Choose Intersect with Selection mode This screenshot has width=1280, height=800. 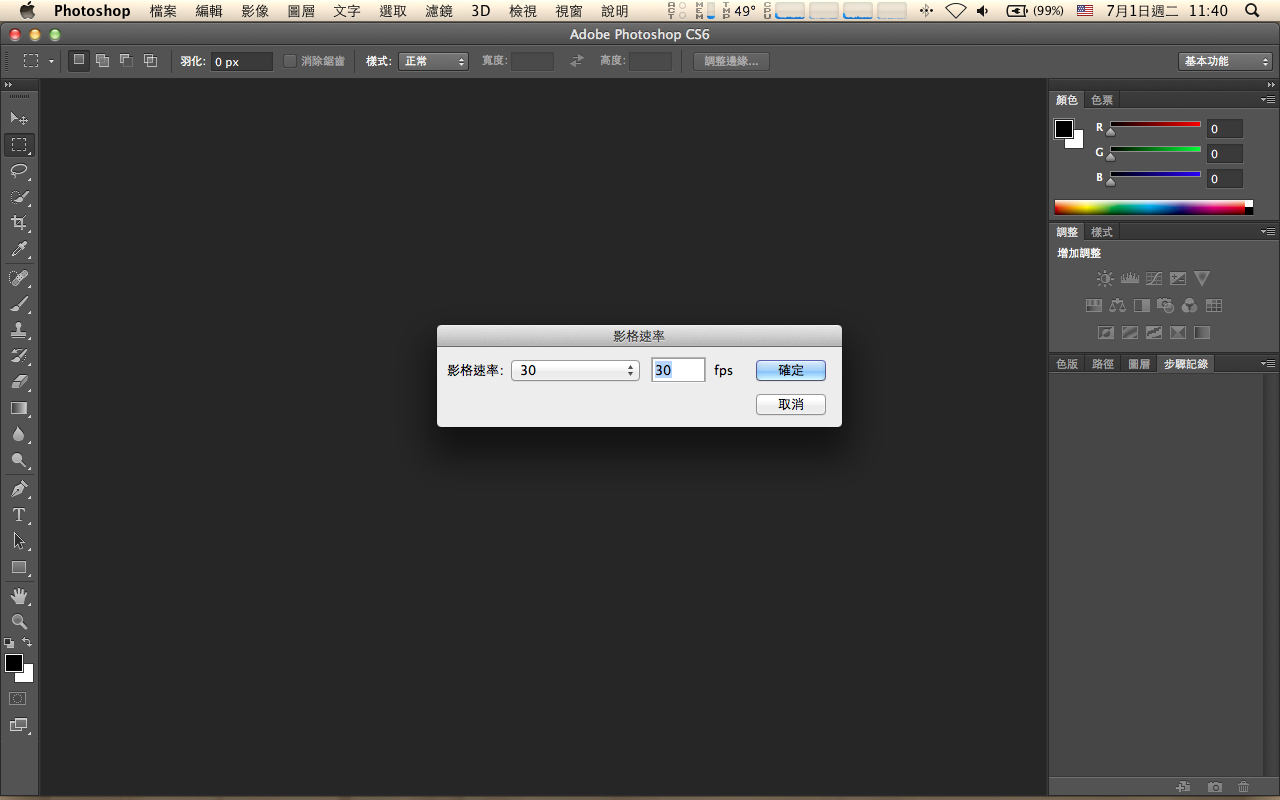[150, 60]
